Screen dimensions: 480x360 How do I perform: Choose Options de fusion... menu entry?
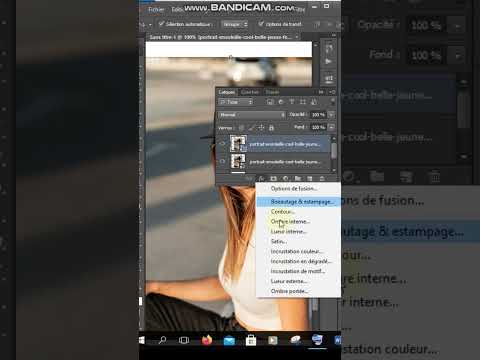pos(298,189)
